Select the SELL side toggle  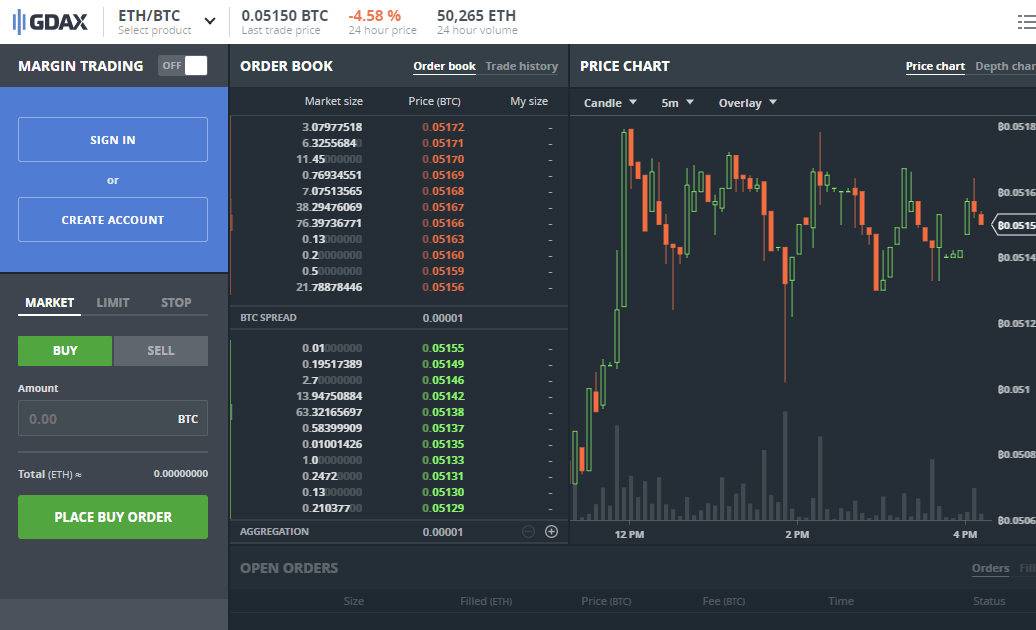coord(161,351)
